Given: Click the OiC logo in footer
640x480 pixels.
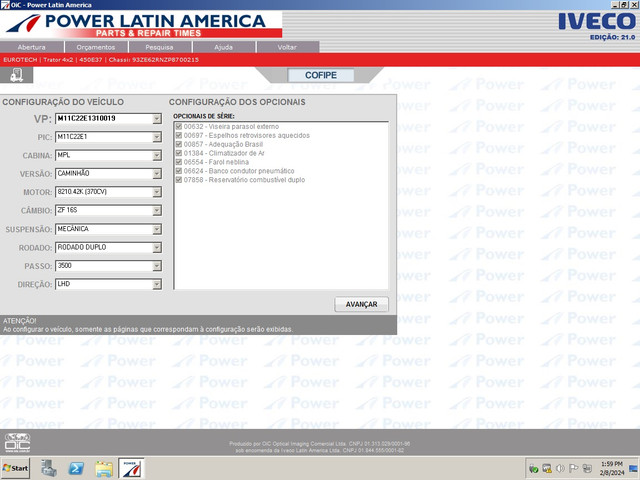Looking at the screenshot, I should [x=17, y=442].
